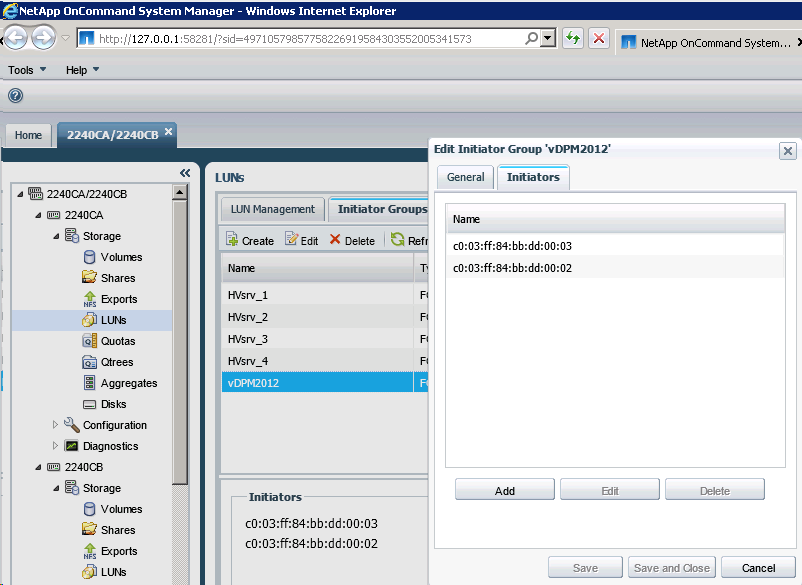The width and height of the screenshot is (802, 585).
Task: Close the Edit Initiator Group dialog
Action: pyautogui.click(x=788, y=151)
